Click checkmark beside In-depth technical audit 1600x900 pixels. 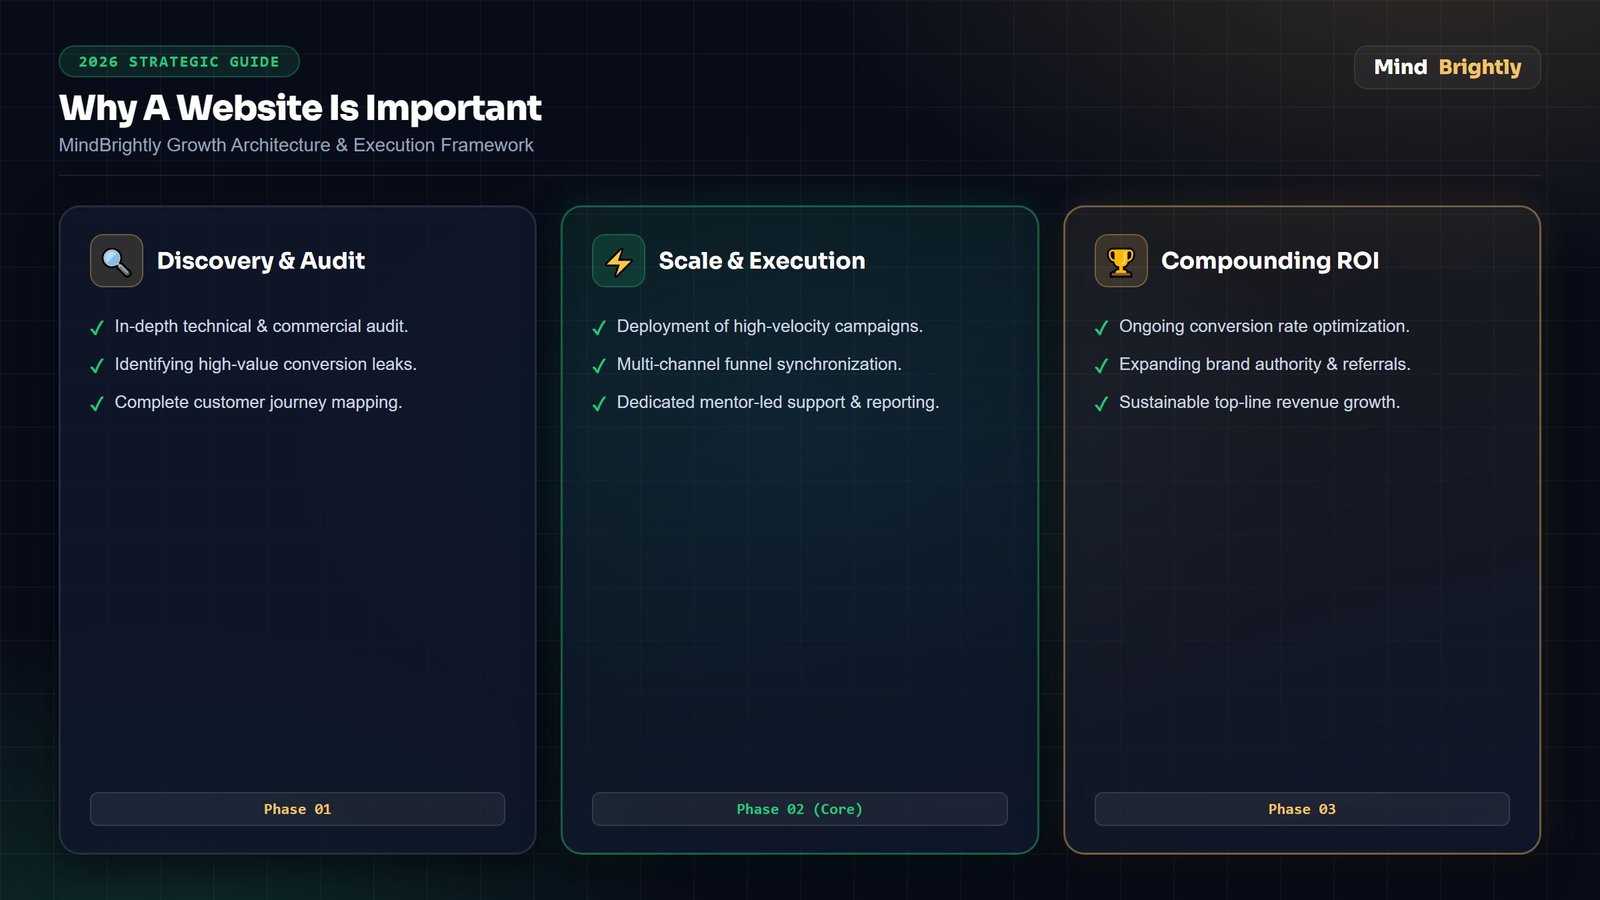(x=97, y=328)
